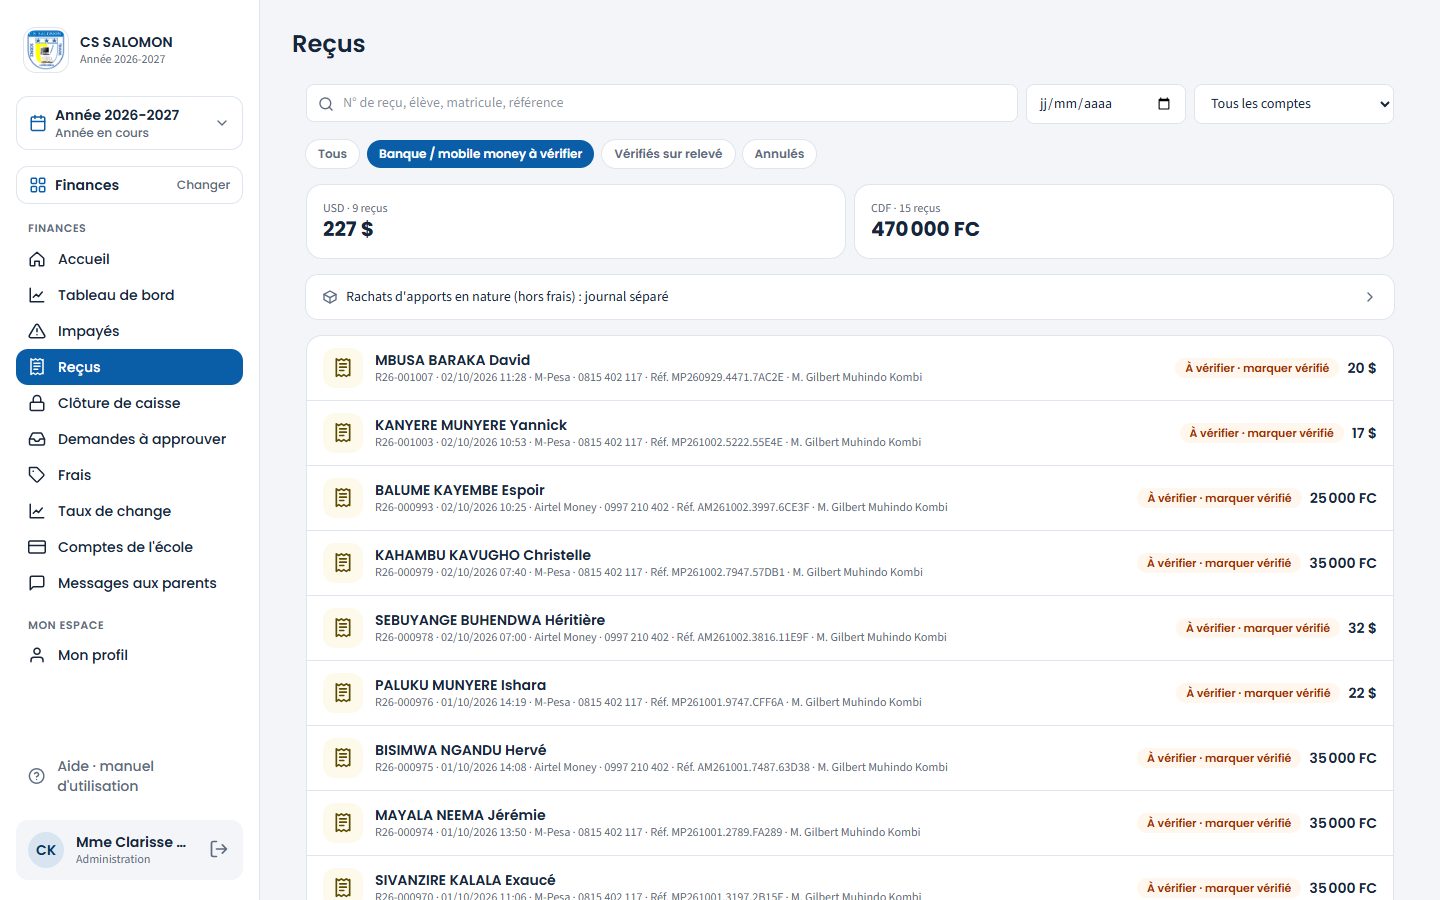Viewport: 1440px width, 900px height.
Task: Mark PALUKU MUNYERE Ishara receipt as verified
Action: (1258, 693)
